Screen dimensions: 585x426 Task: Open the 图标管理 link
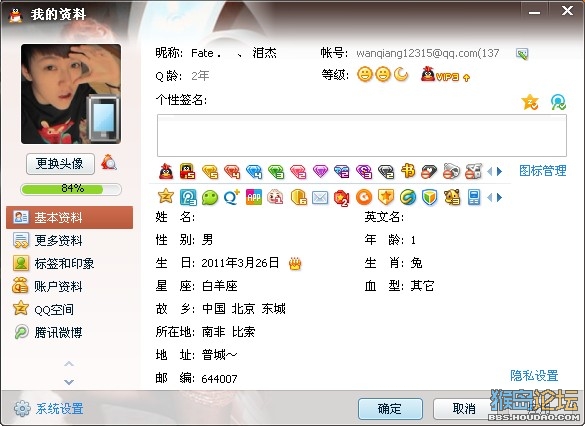tap(543, 171)
